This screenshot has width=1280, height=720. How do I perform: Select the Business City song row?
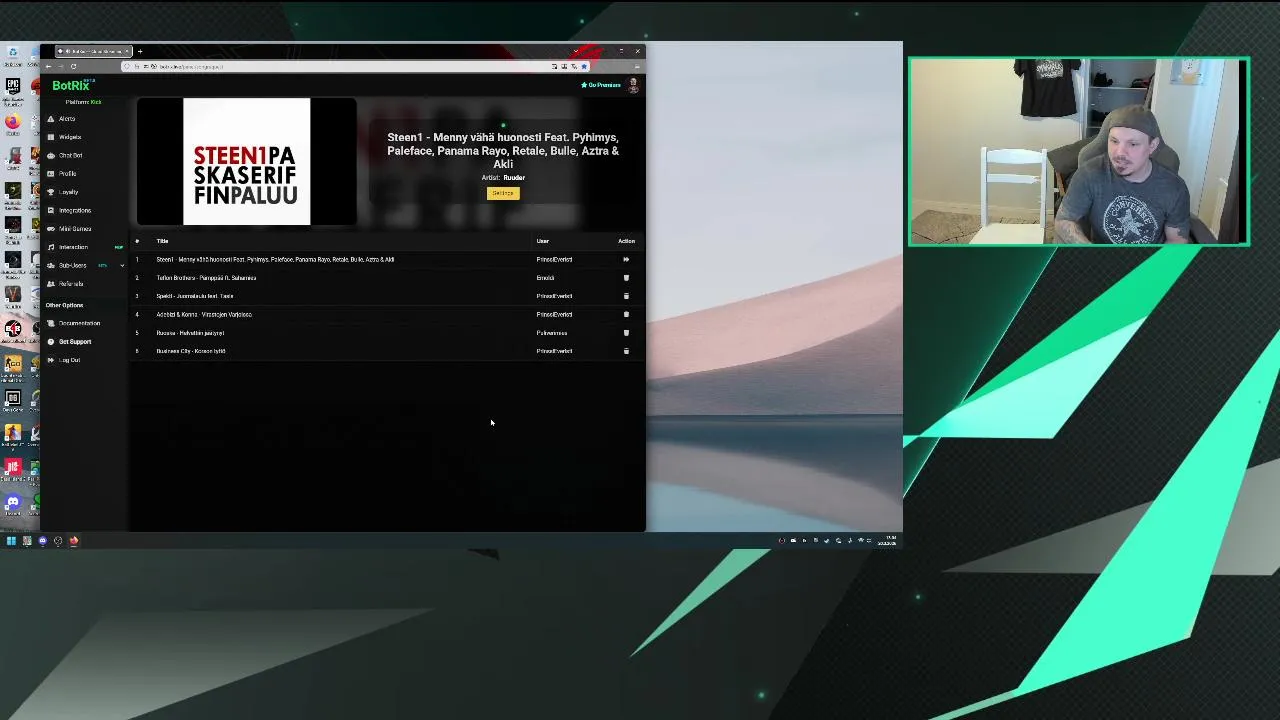click(387, 351)
